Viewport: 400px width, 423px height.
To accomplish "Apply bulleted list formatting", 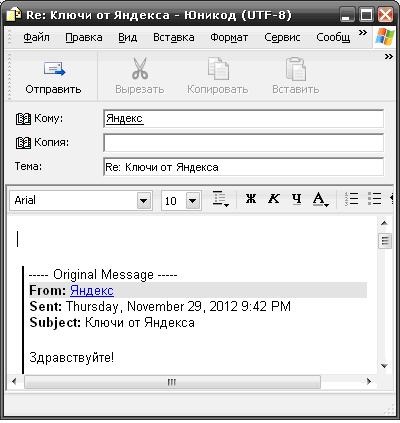I will tap(375, 199).
